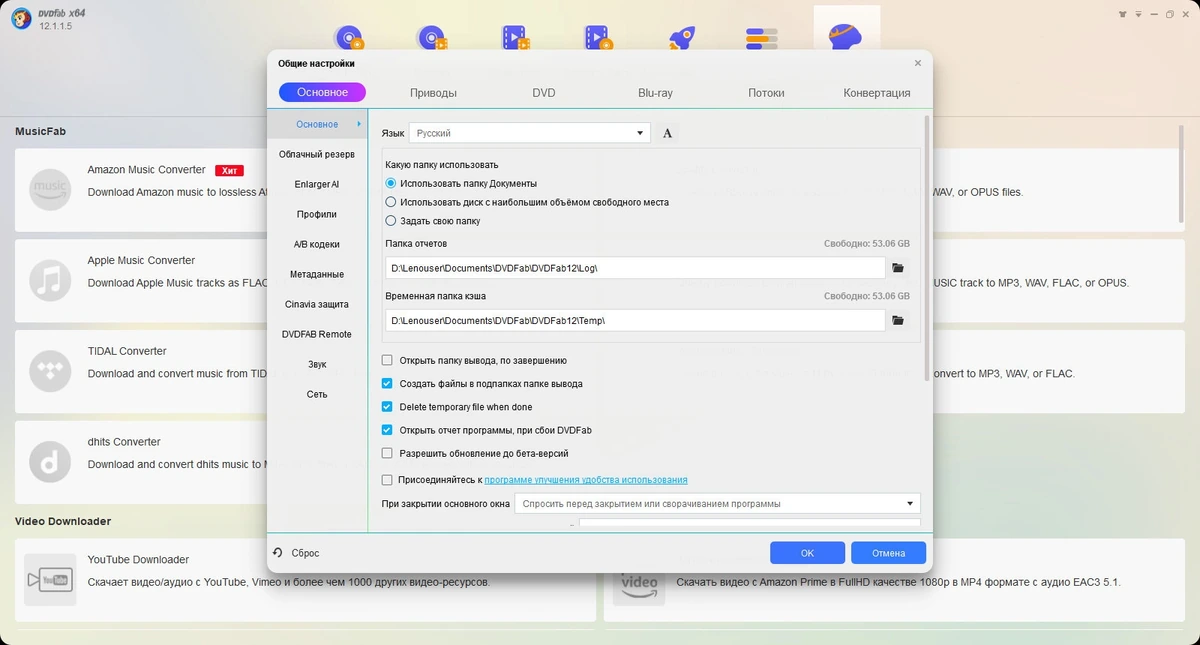The image size is (1200, 645).
Task: Open 'DVDFAB Remote' settings section
Action: coord(317,334)
